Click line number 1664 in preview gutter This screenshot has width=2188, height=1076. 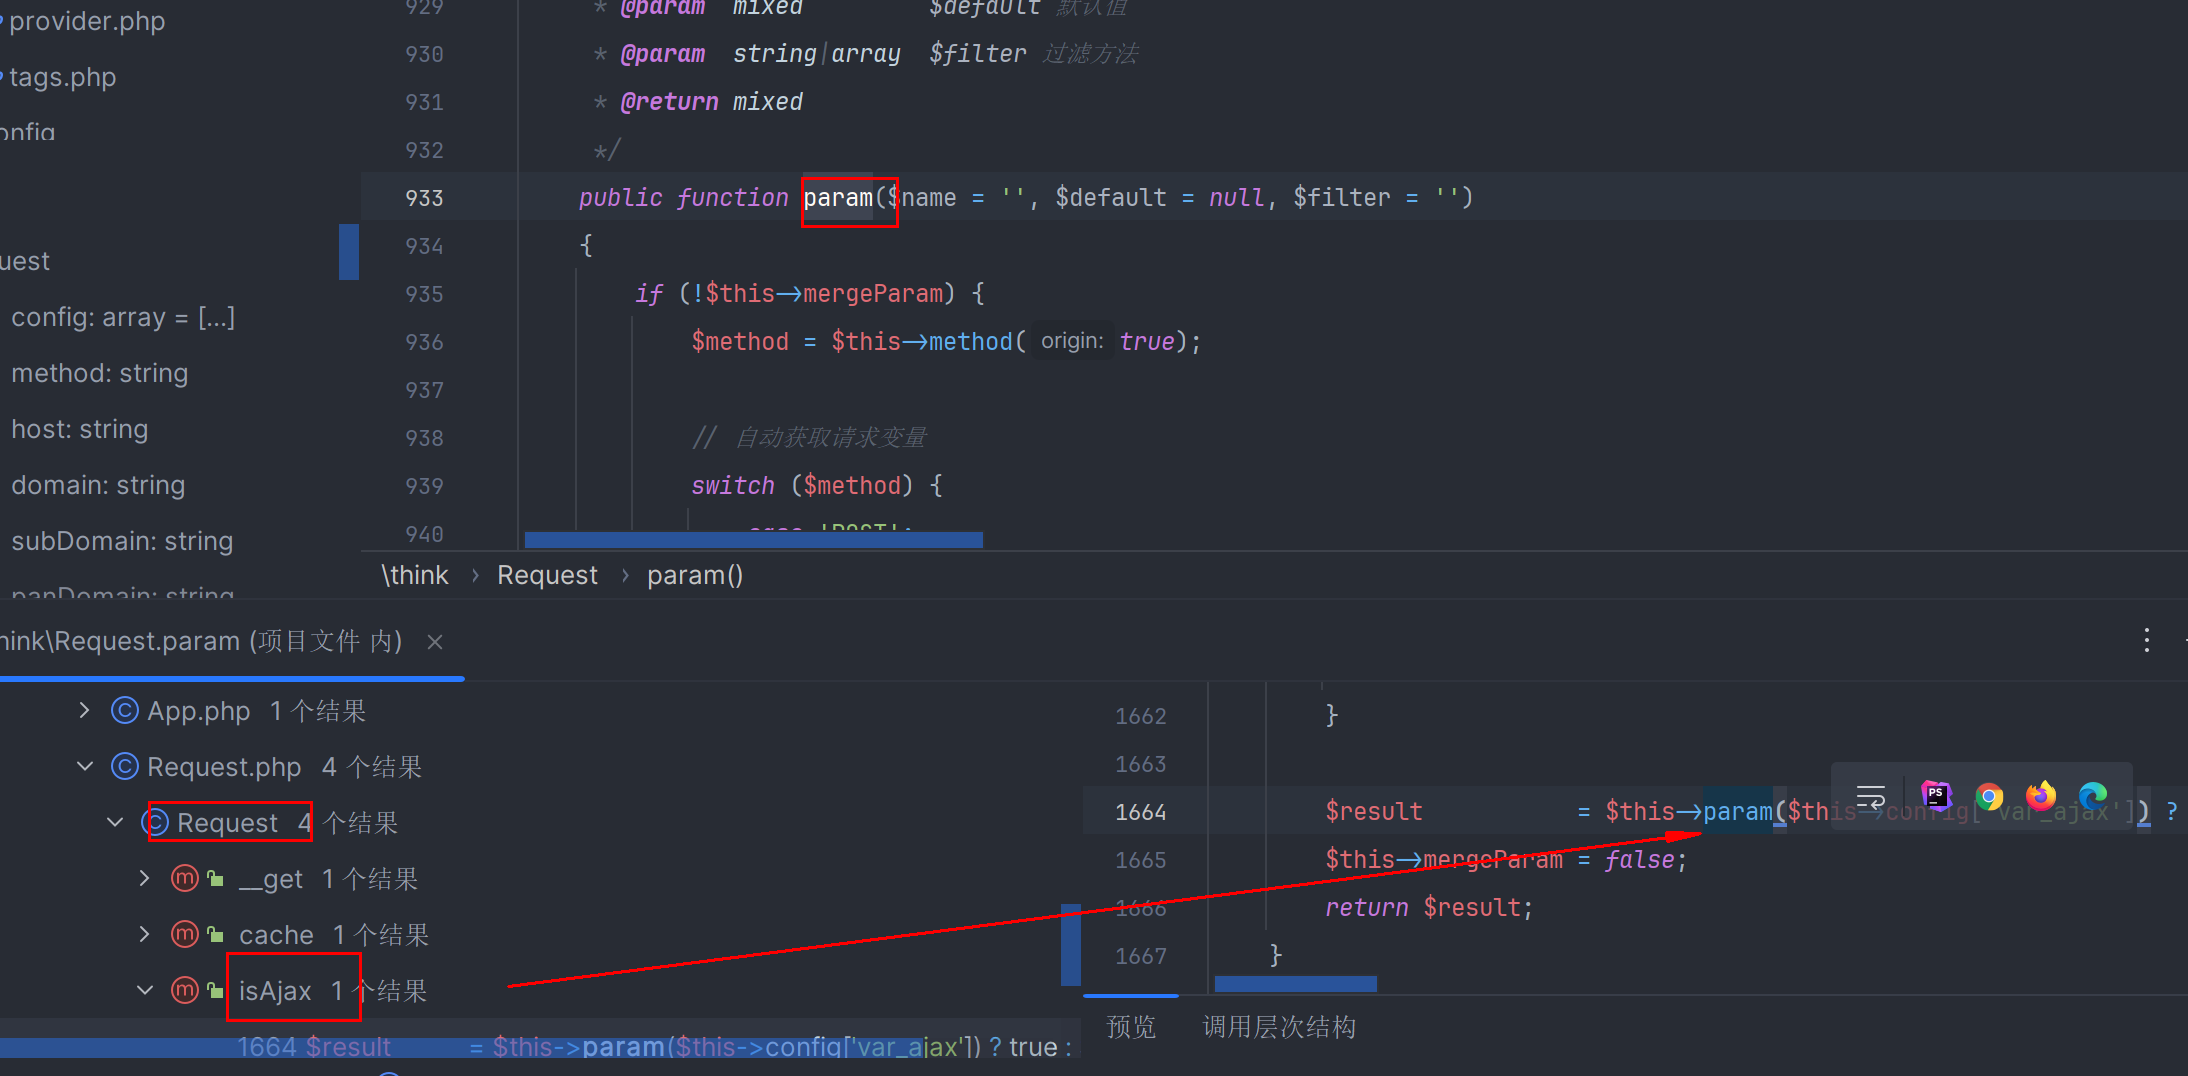point(1141,812)
